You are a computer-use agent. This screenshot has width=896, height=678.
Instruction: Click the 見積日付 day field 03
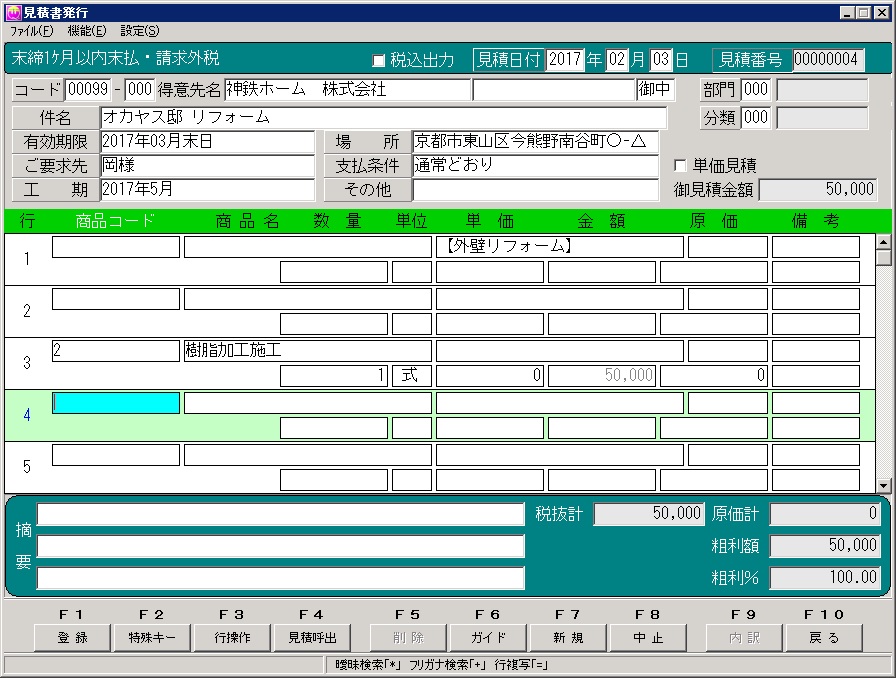tap(661, 59)
